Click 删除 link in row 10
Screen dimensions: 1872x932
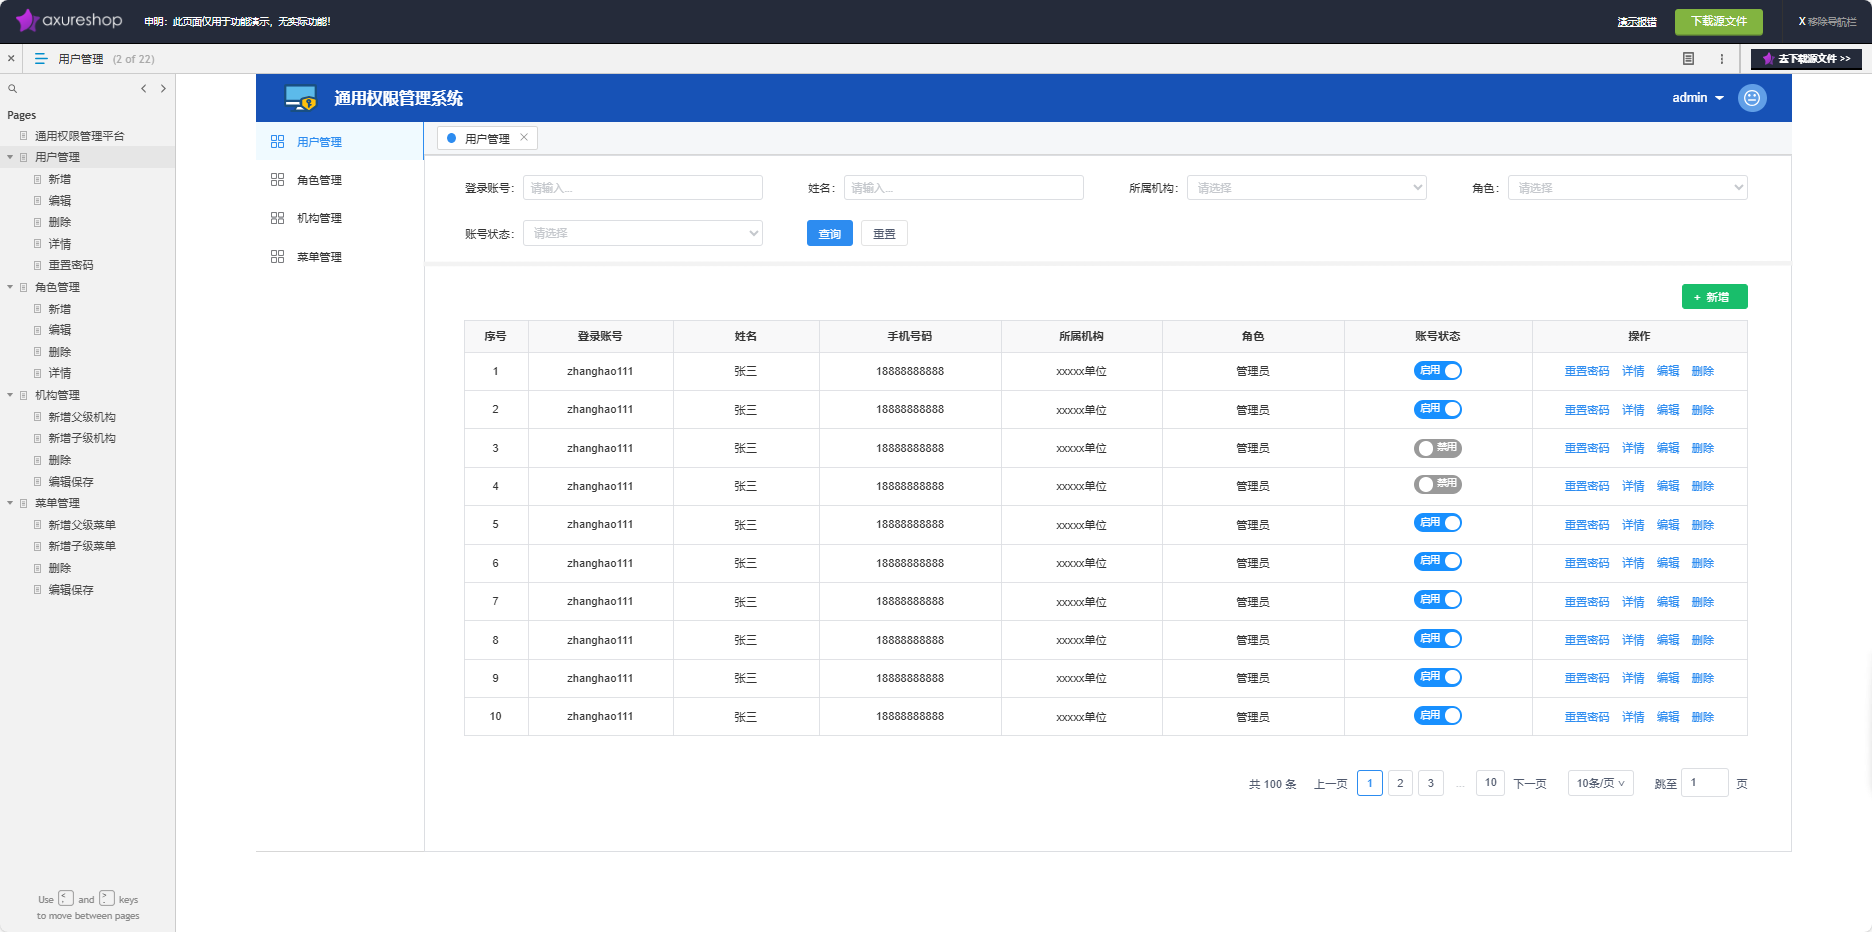1702,717
